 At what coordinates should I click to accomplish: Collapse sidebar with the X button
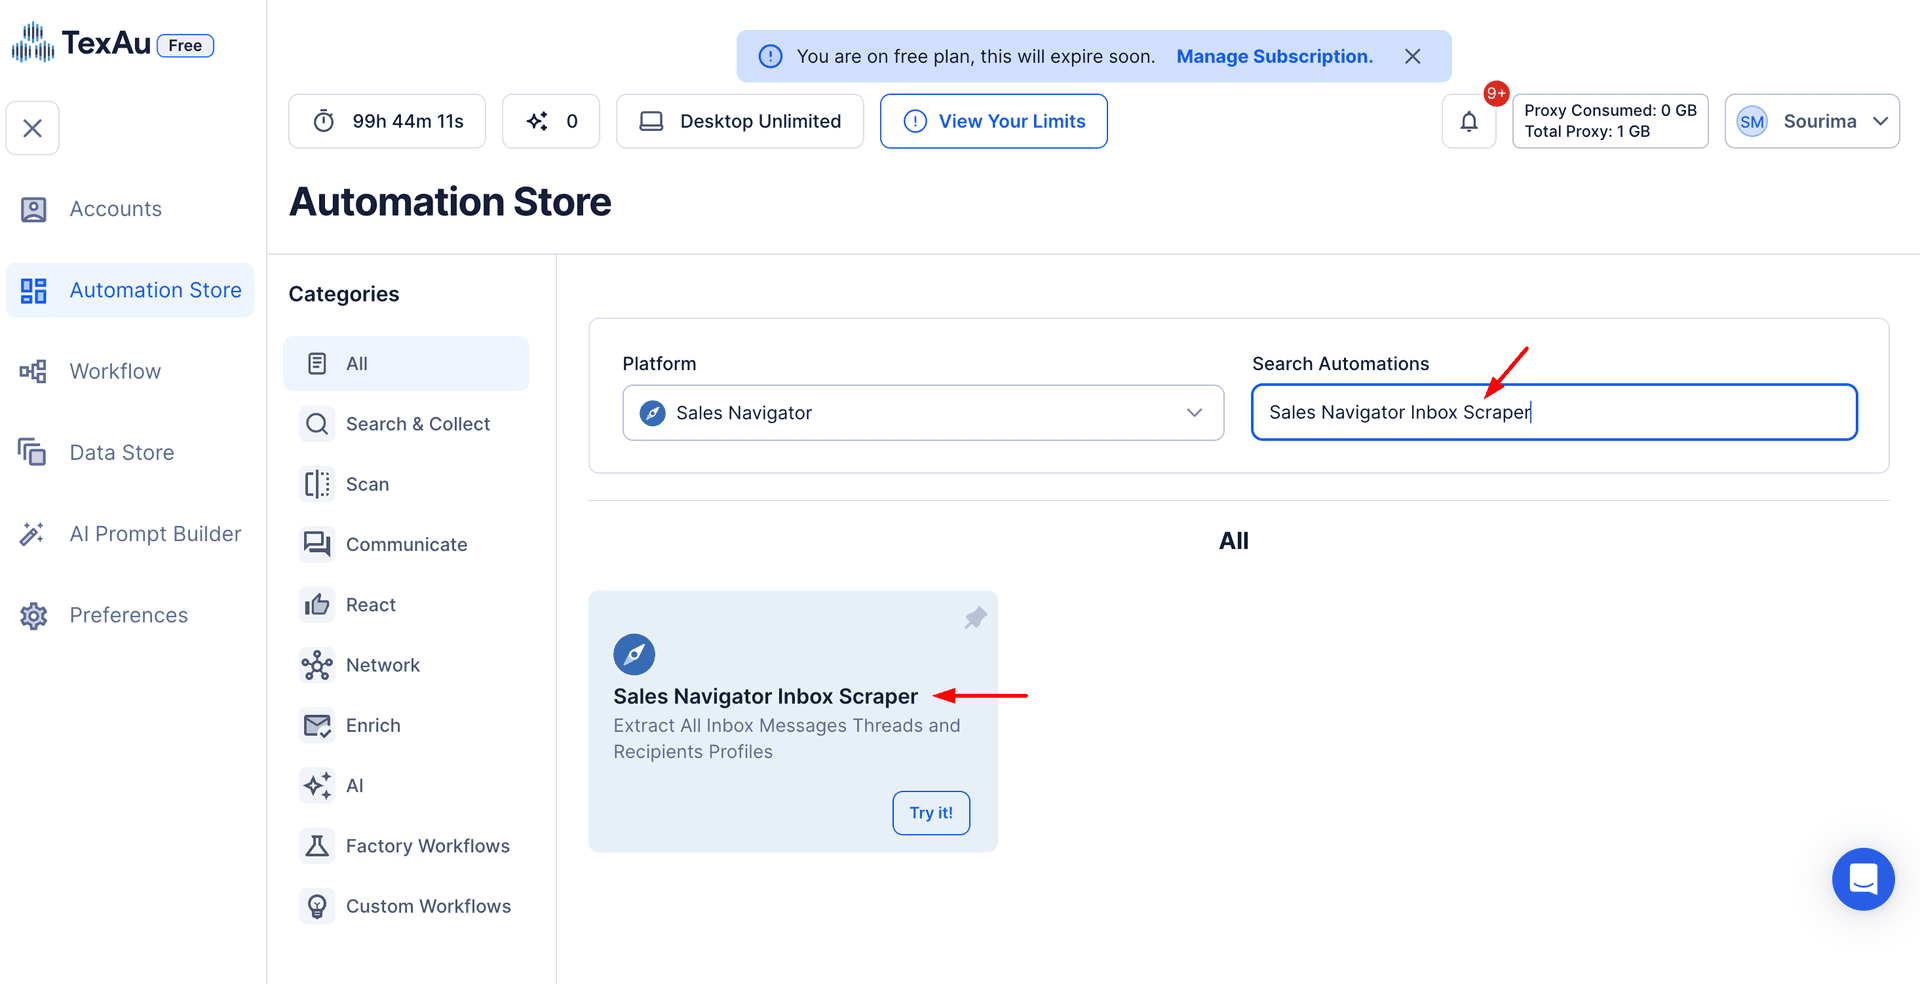[32, 128]
